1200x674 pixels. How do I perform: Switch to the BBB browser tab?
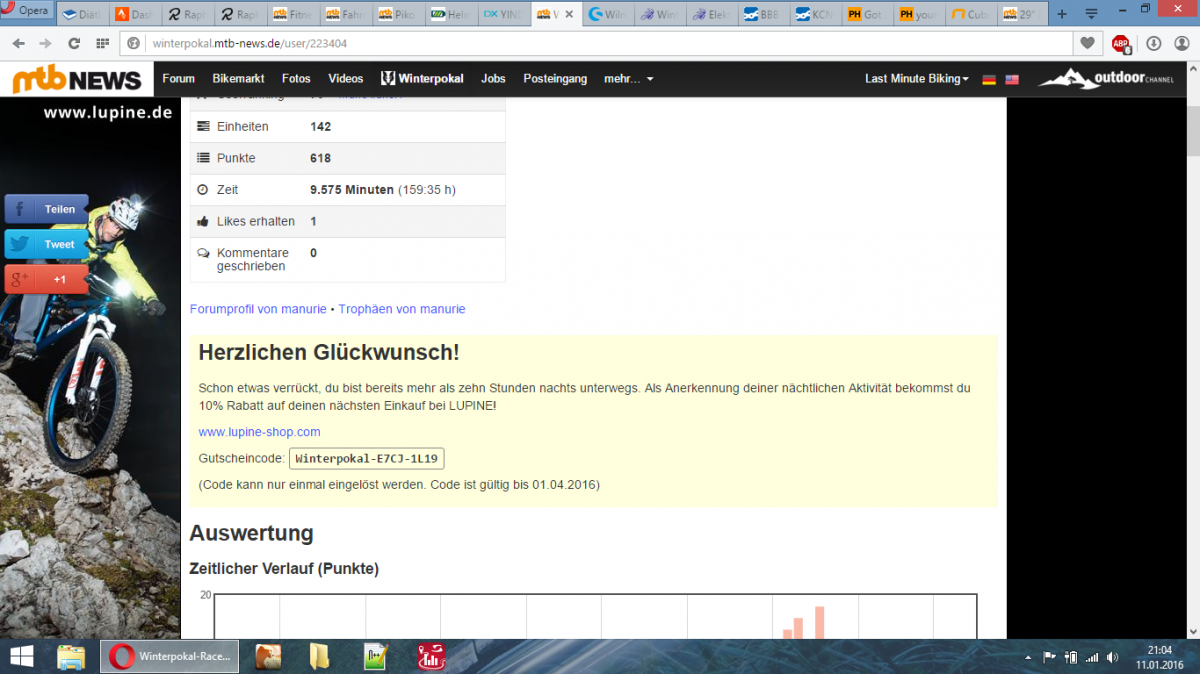tap(766, 15)
